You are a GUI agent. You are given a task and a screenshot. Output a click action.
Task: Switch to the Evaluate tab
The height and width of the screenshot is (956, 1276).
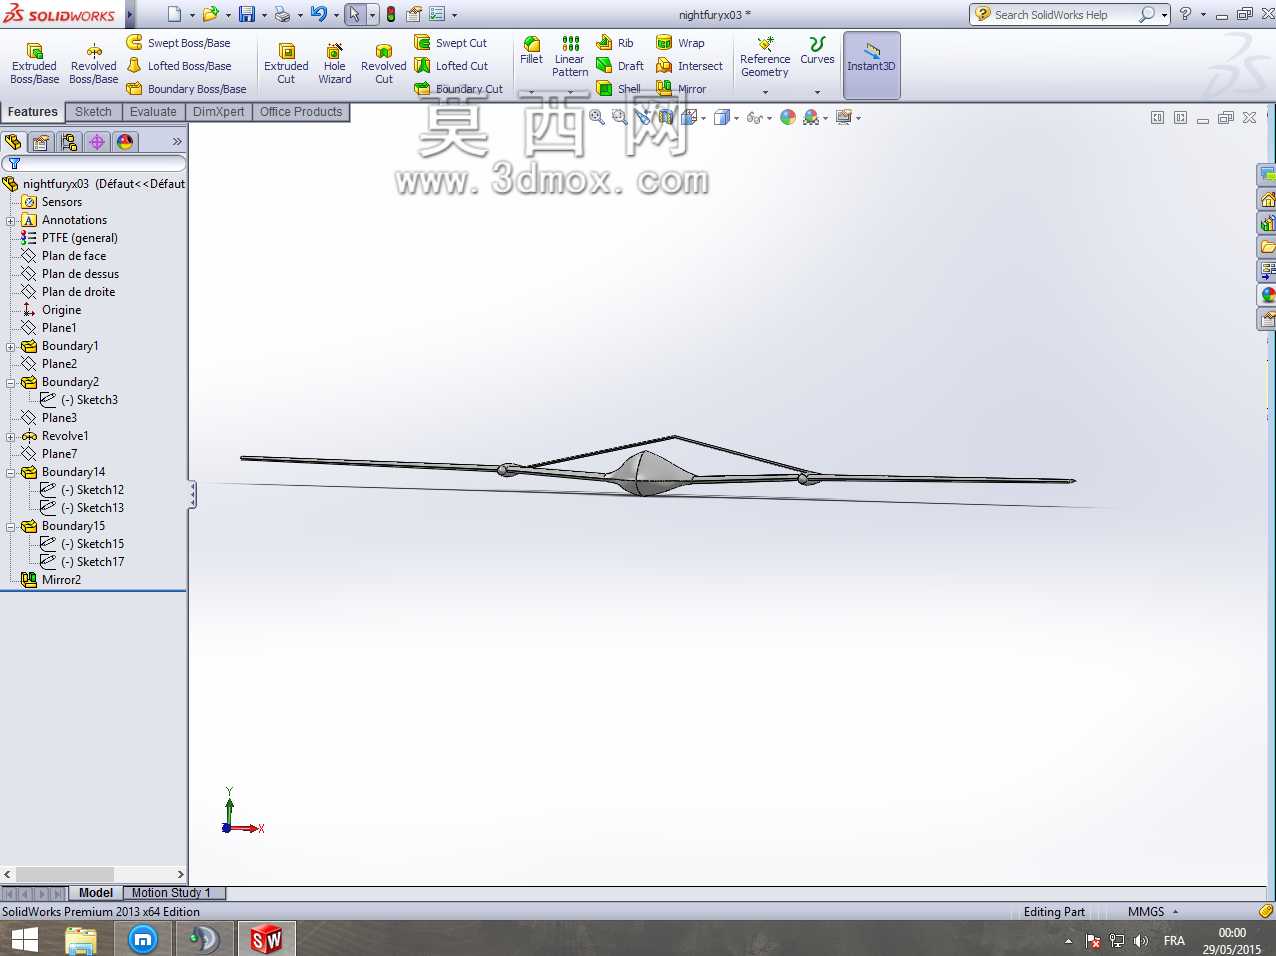tap(153, 112)
